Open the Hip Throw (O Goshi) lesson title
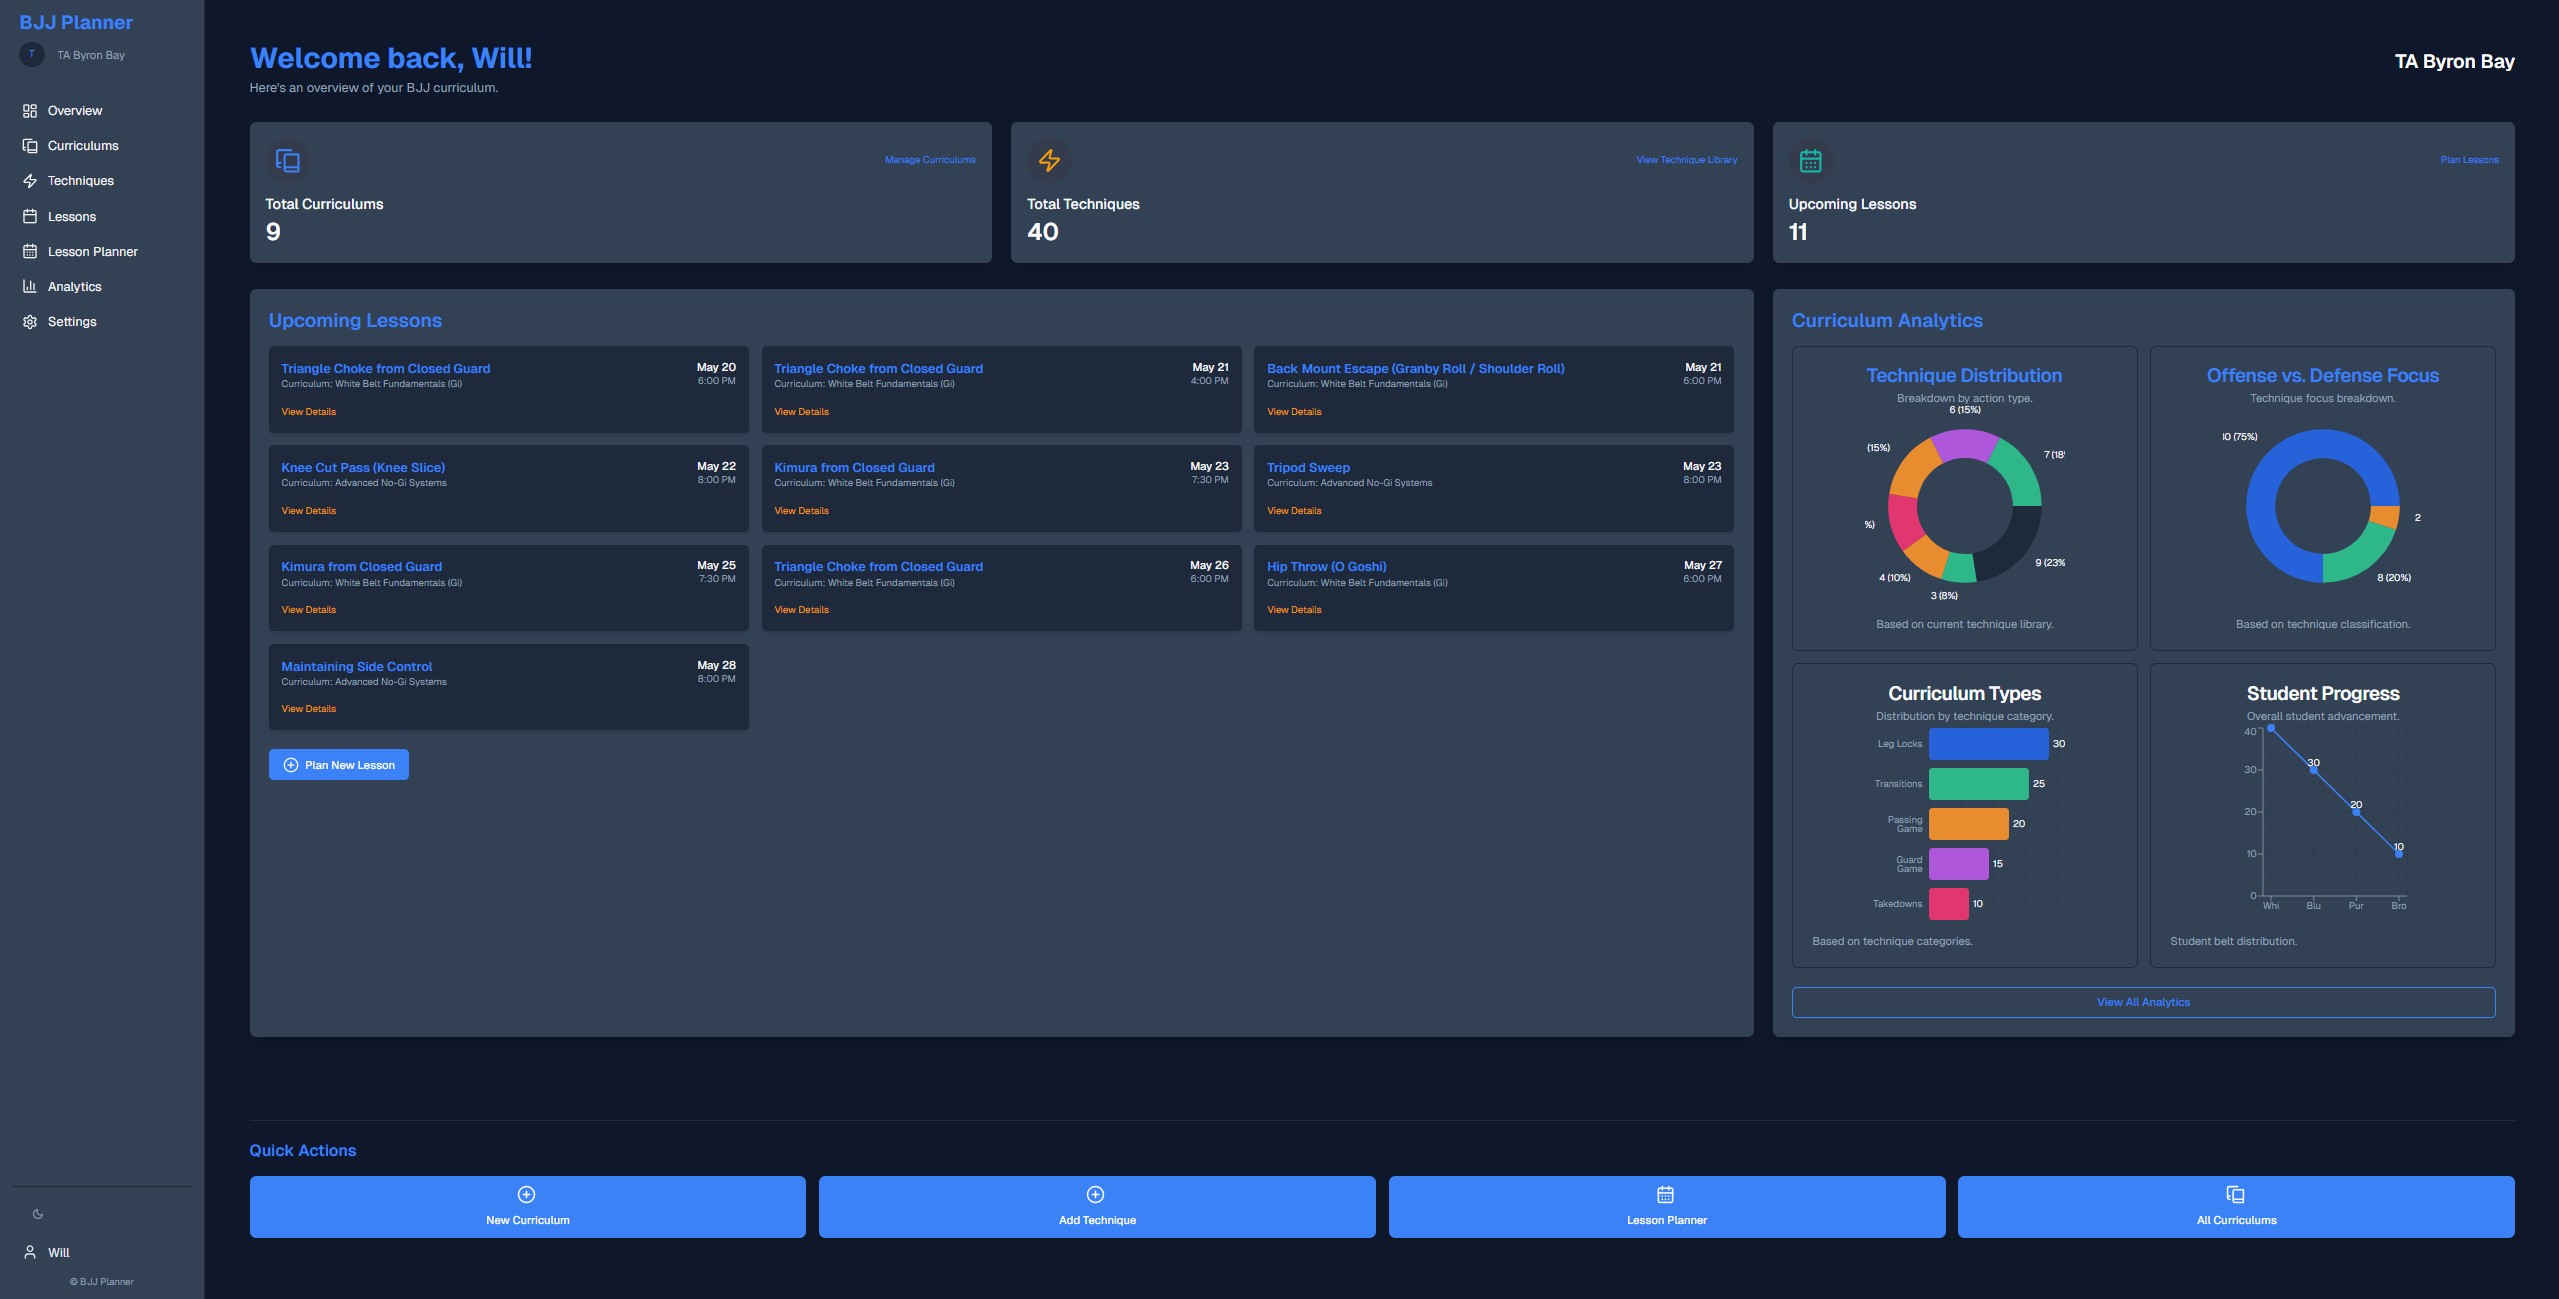 (1326, 567)
